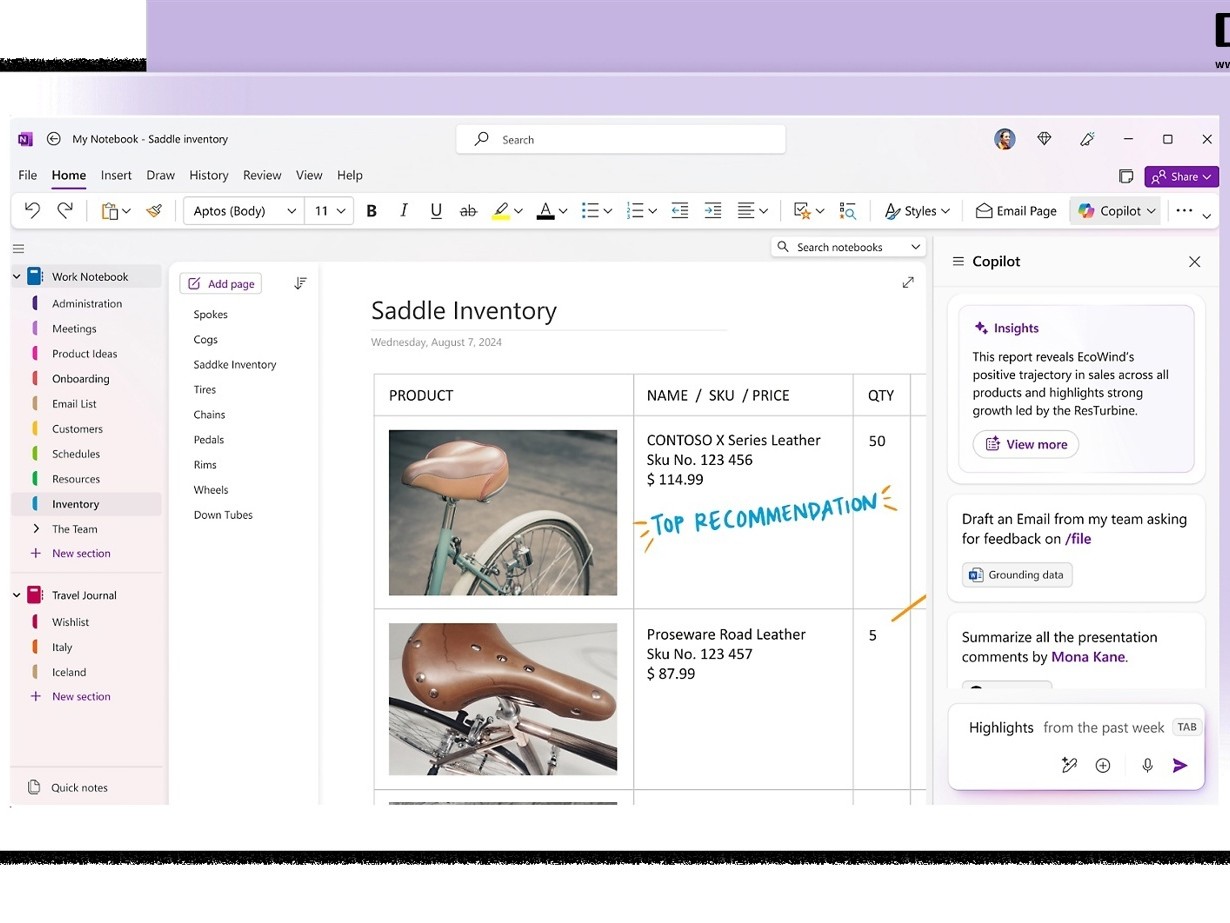Viewport: 1230px width, 923px height.
Task: Expand the page to full view
Action: click(908, 283)
